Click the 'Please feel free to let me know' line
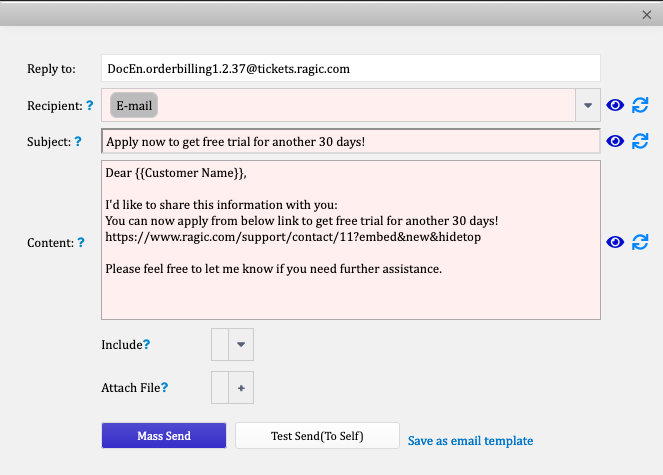 coord(274,269)
